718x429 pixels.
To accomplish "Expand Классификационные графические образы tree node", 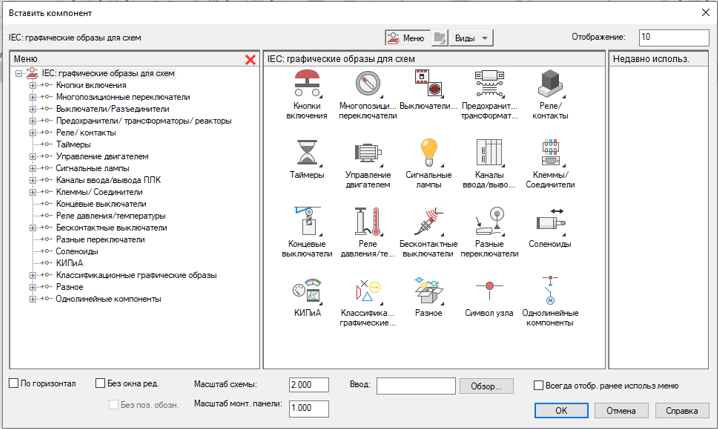I will tap(33, 275).
